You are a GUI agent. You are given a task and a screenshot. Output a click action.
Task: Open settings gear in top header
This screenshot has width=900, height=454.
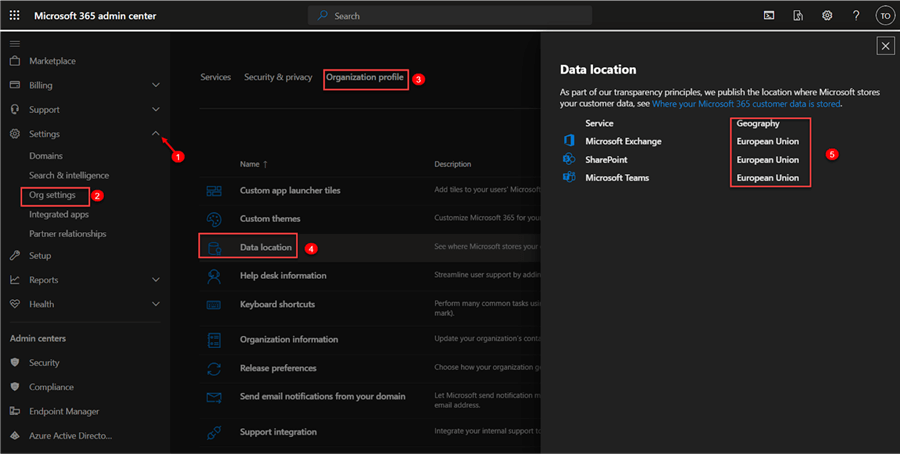point(827,15)
